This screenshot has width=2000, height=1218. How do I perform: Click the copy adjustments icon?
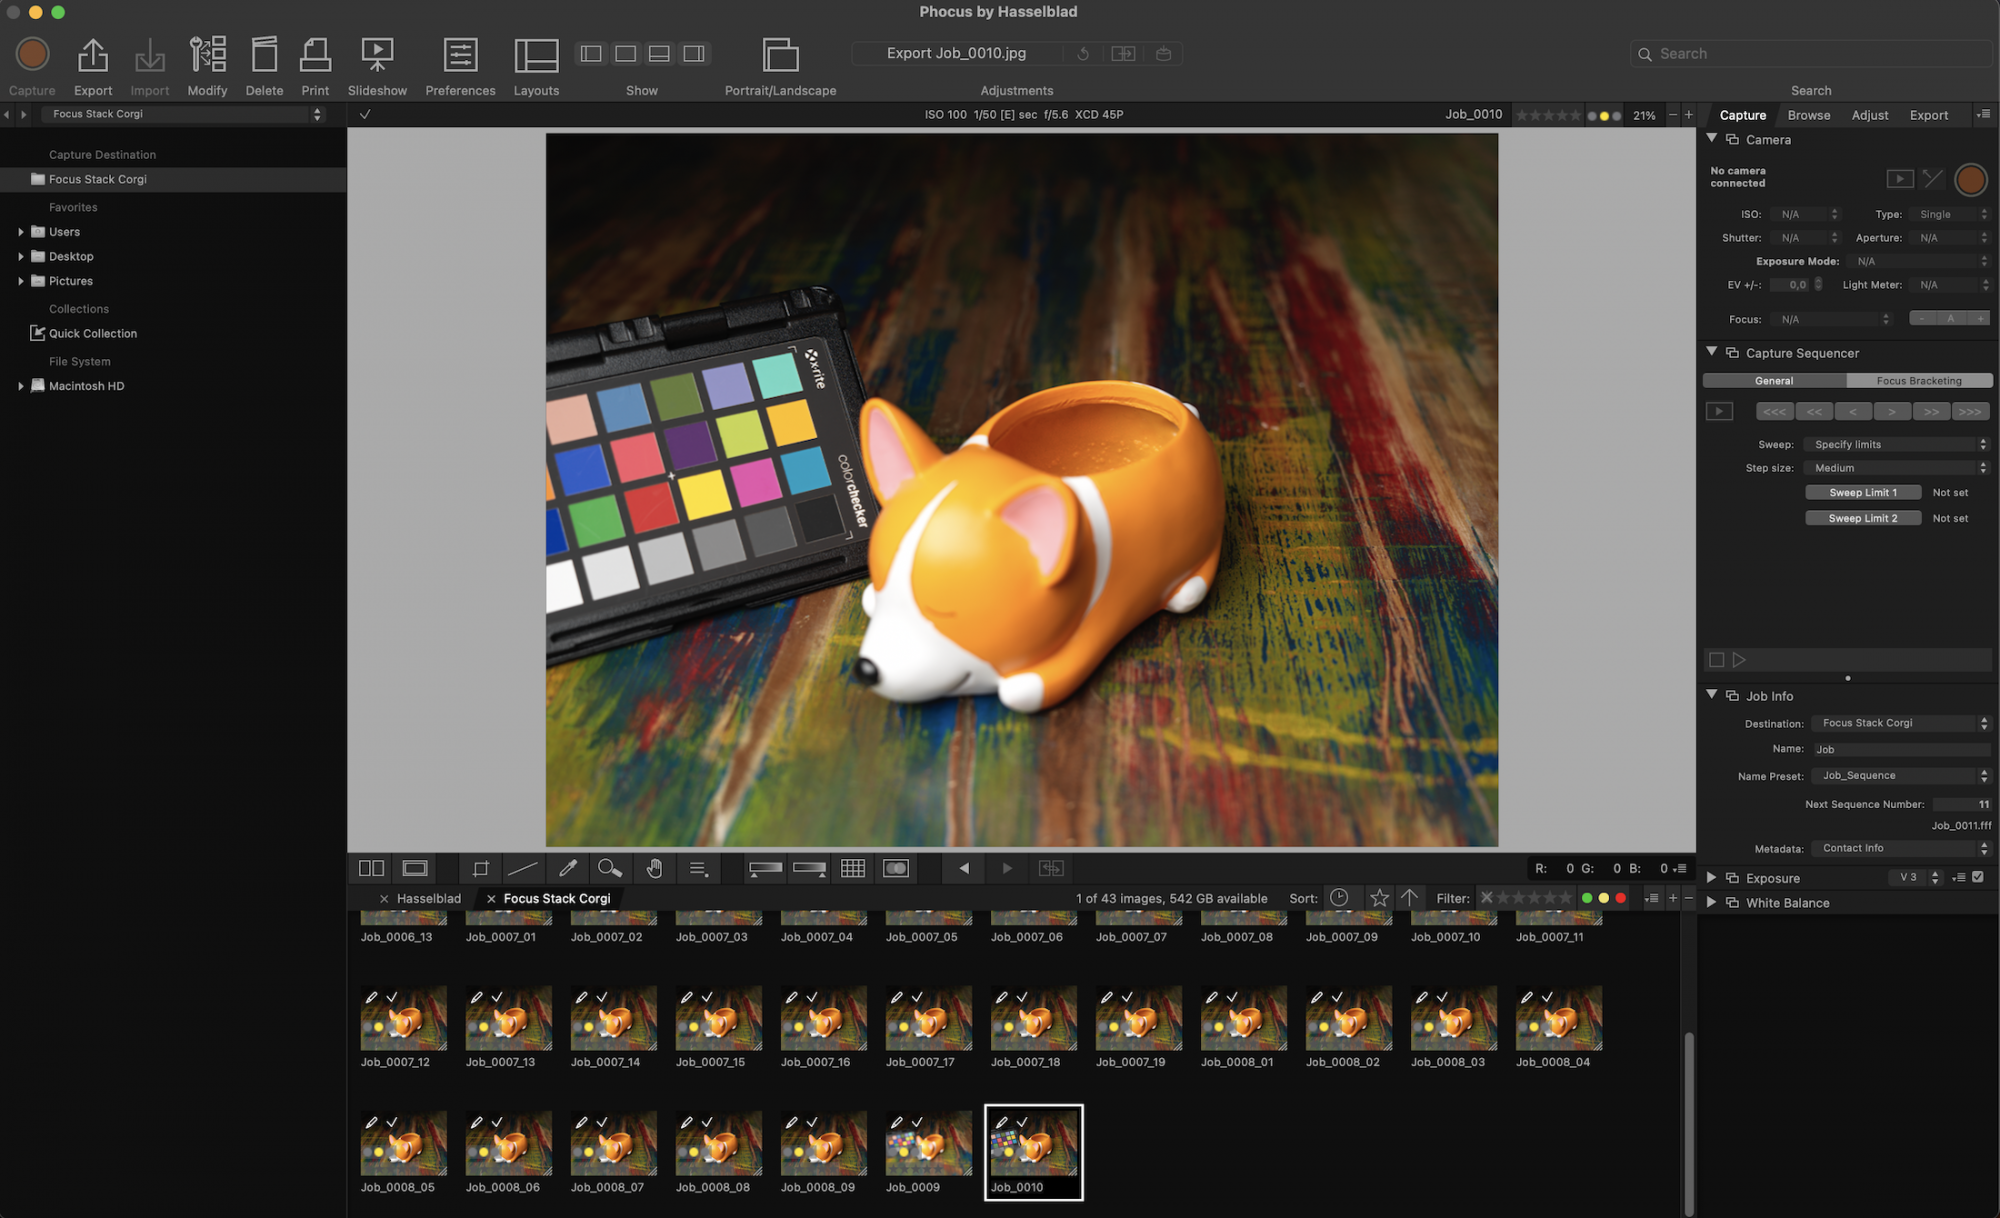tap(1123, 54)
